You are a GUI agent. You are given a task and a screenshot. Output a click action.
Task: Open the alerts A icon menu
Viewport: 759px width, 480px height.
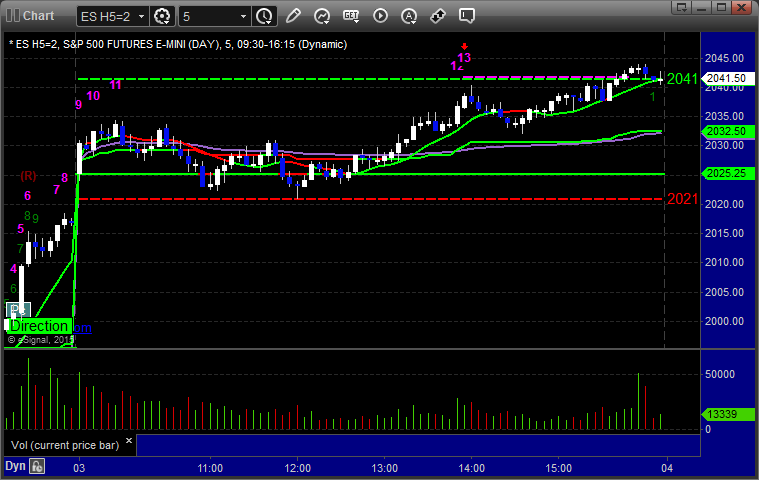[409, 16]
